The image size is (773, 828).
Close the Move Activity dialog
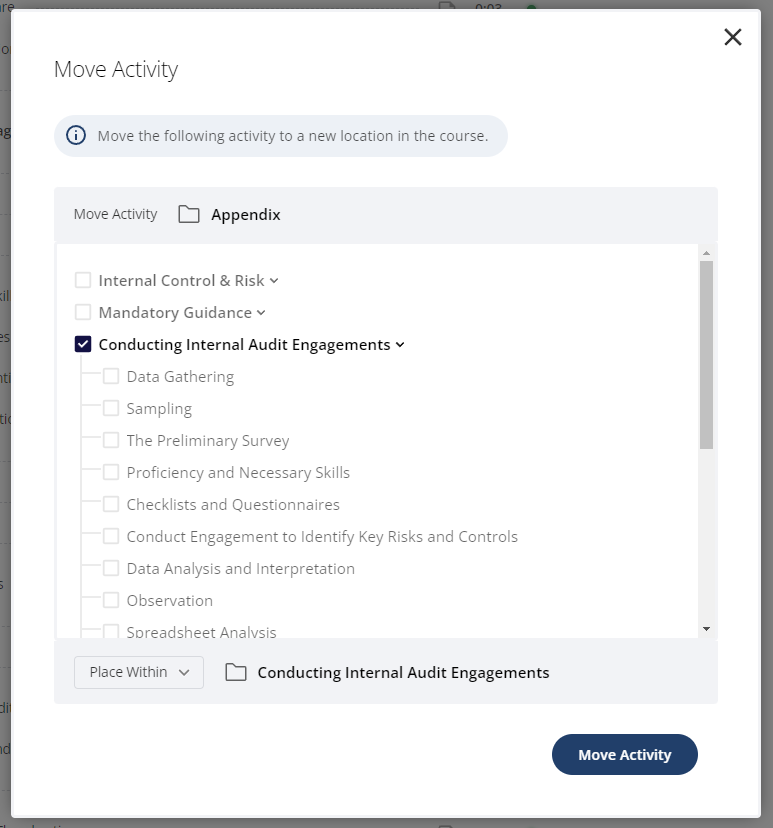click(732, 37)
